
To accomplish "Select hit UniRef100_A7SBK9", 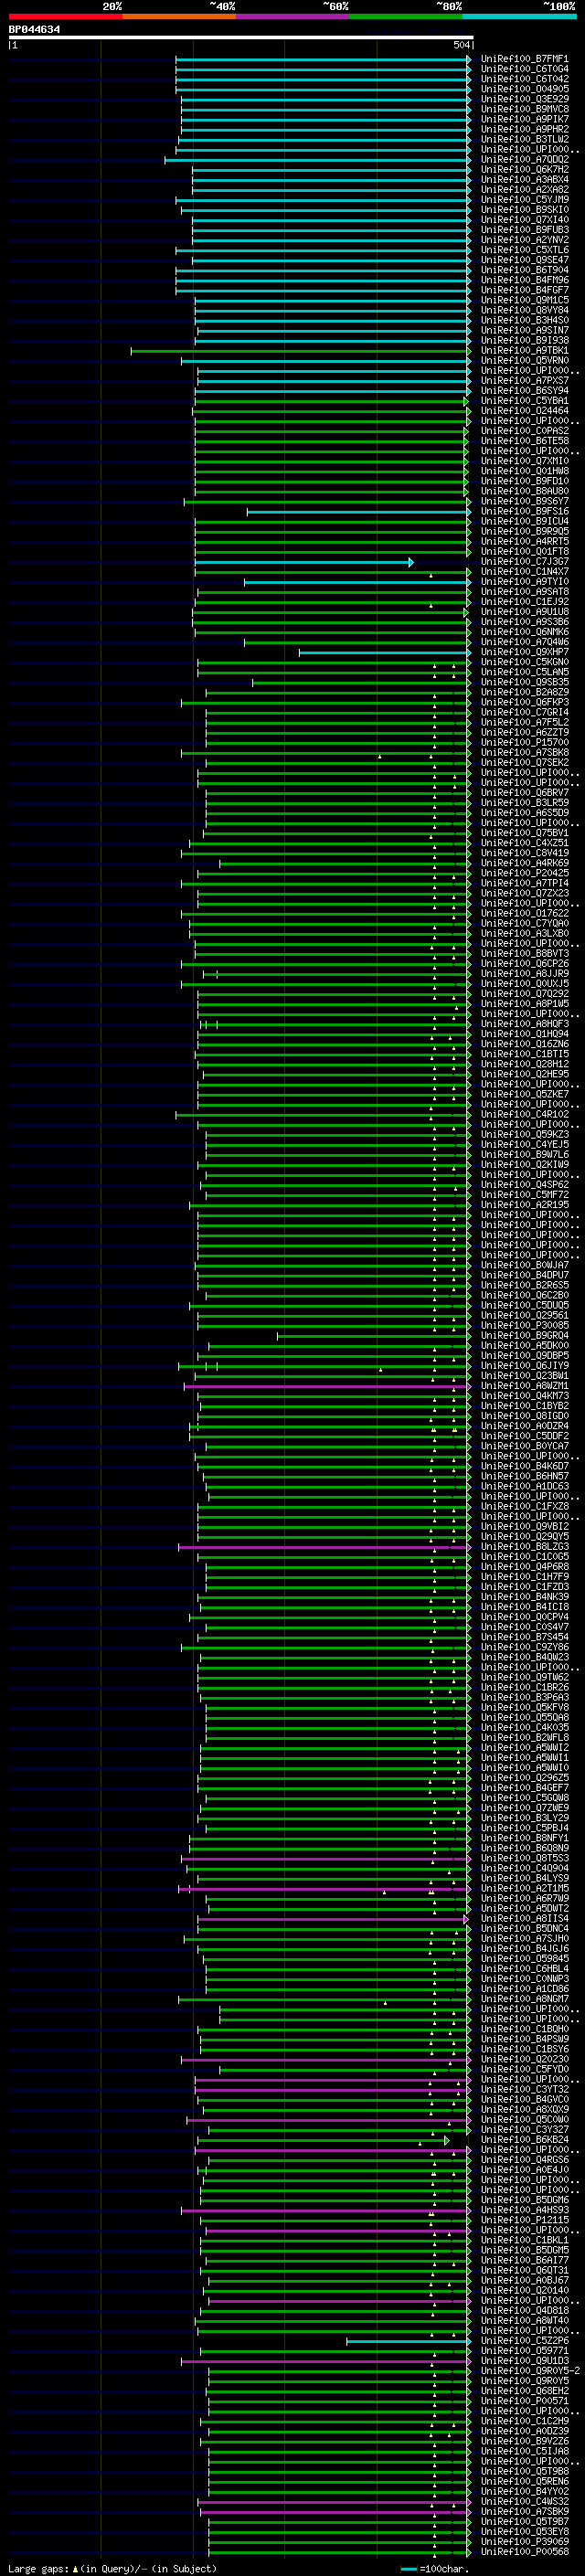I will coord(524,2512).
